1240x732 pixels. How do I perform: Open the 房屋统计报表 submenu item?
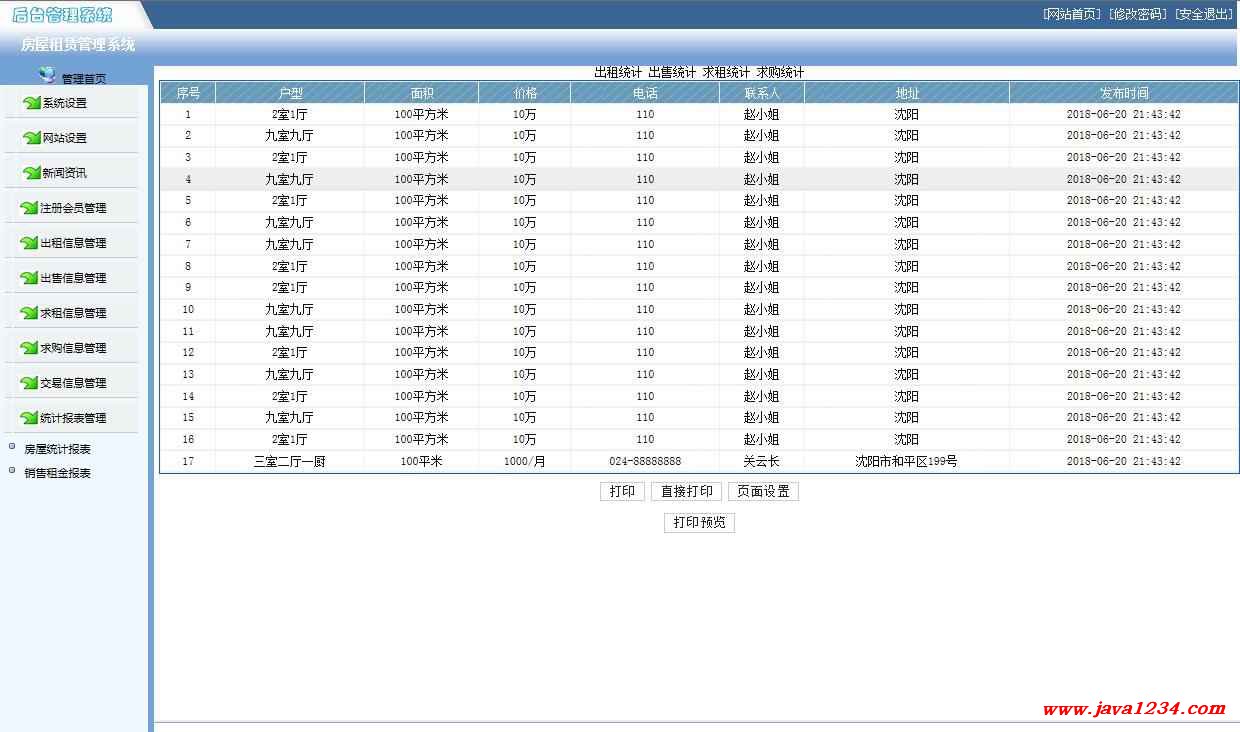pyautogui.click(x=57, y=450)
